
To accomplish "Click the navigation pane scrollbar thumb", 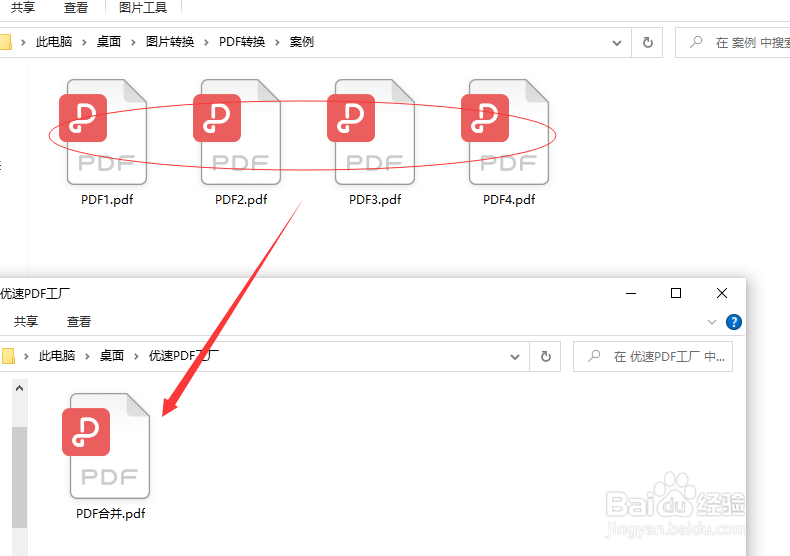I will [x=20, y=477].
